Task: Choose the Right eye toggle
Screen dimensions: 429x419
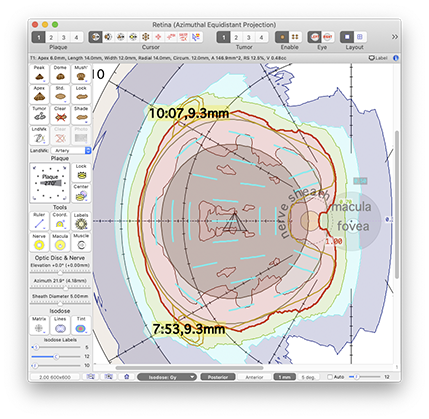Action: [x=328, y=37]
